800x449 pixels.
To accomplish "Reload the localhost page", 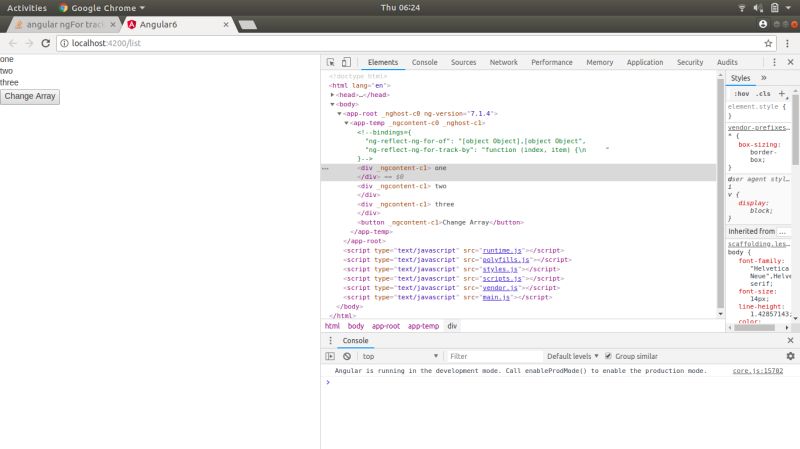I will tap(45, 43).
